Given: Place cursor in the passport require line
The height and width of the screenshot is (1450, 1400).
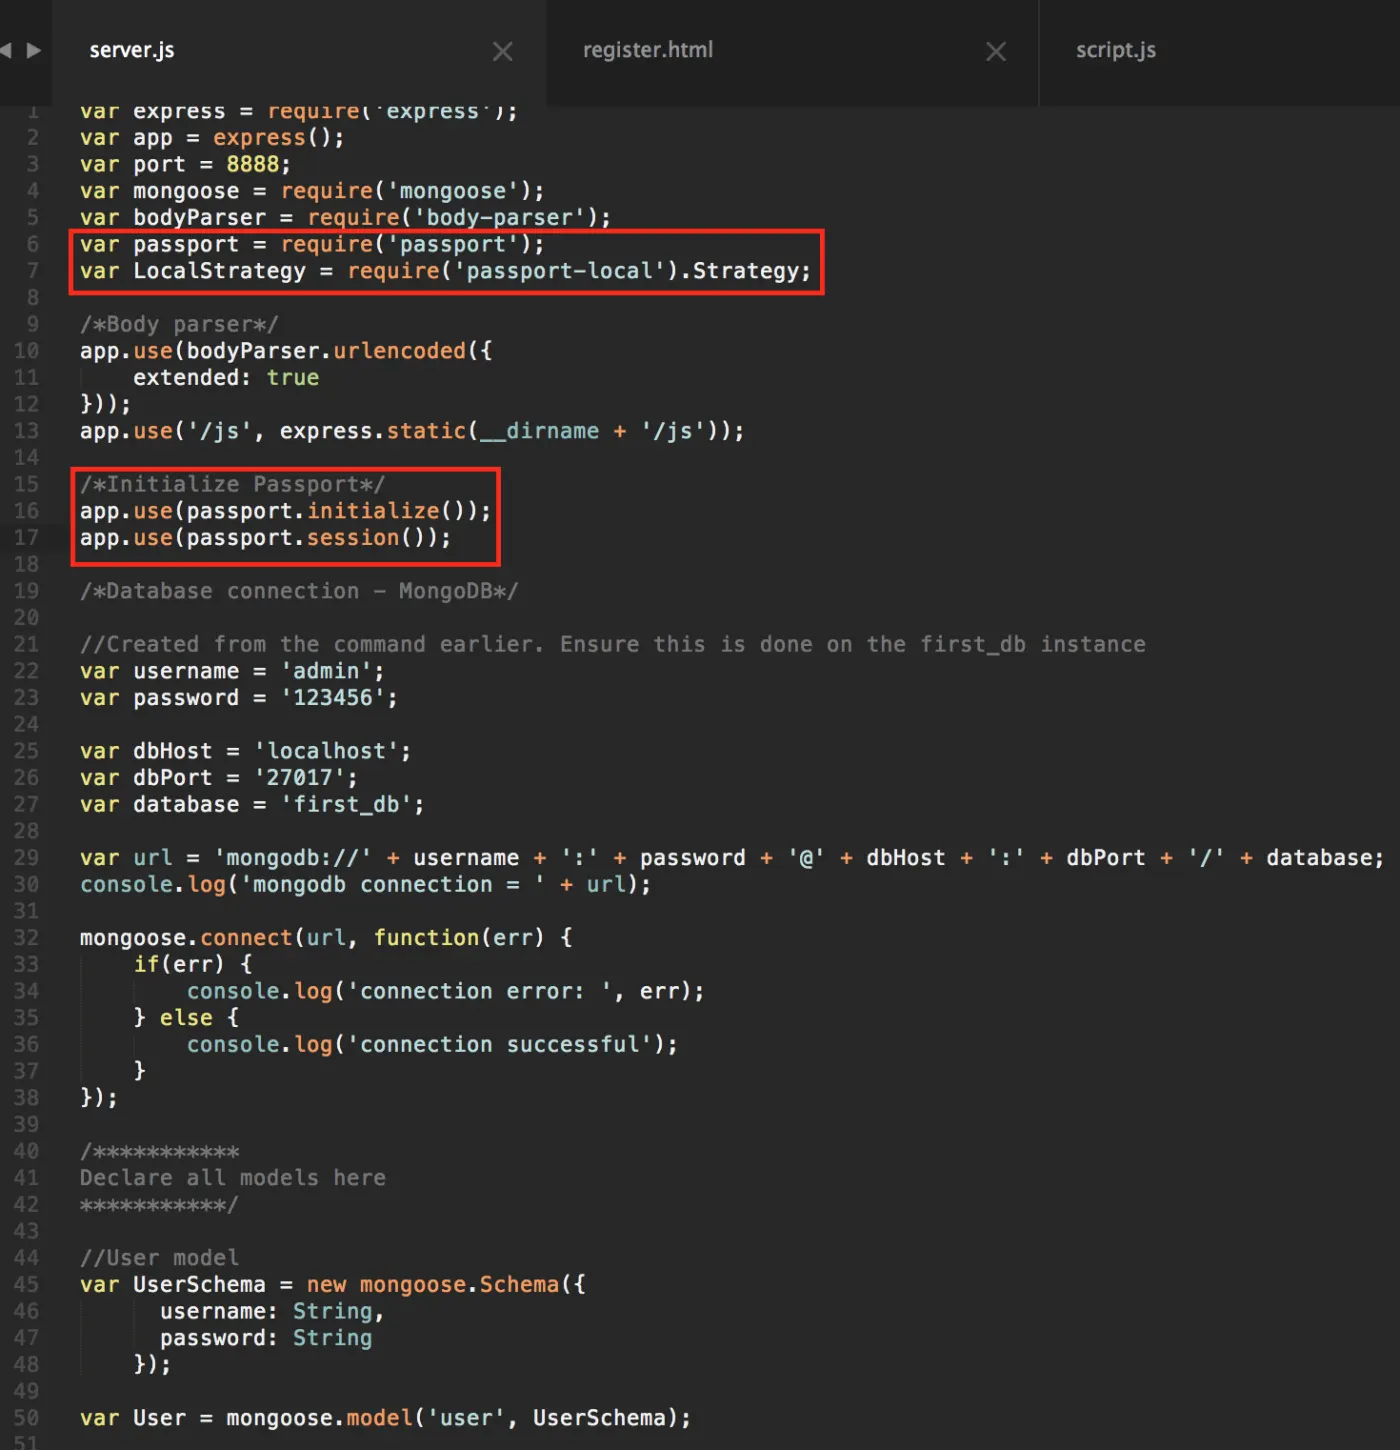Looking at the screenshot, I should 312,244.
